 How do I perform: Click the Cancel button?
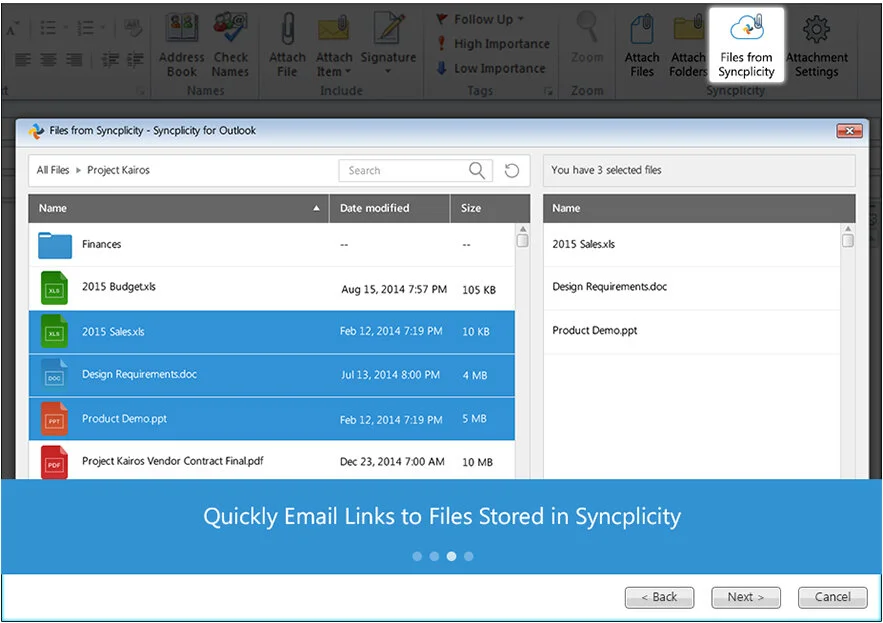(832, 597)
